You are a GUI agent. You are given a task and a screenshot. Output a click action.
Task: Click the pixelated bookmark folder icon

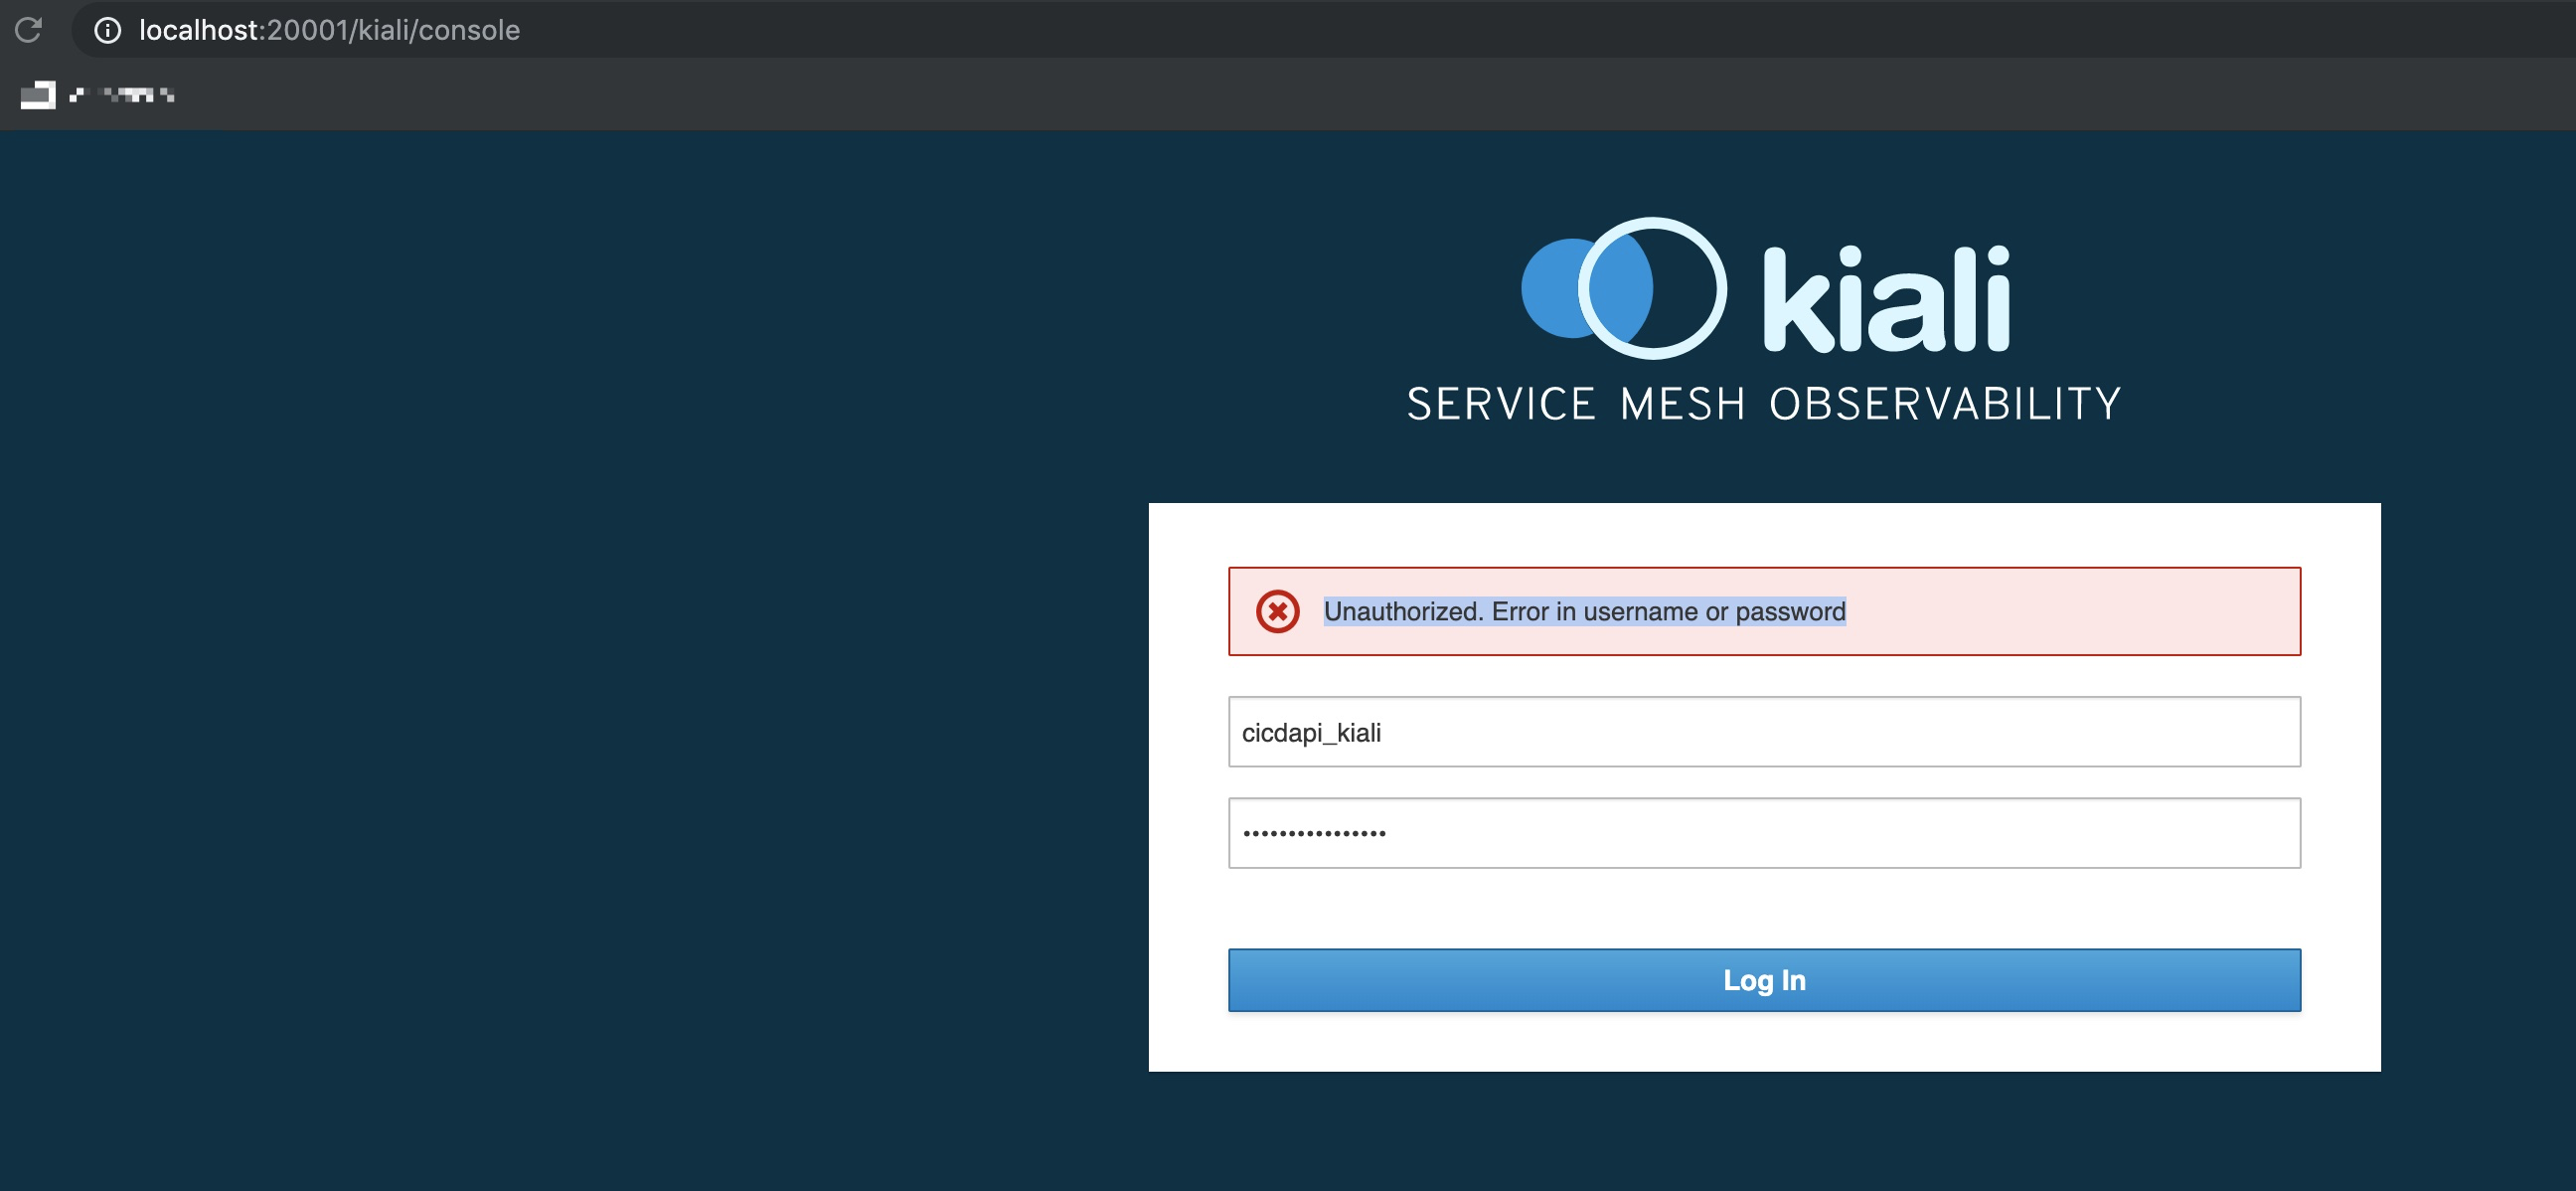point(38,95)
